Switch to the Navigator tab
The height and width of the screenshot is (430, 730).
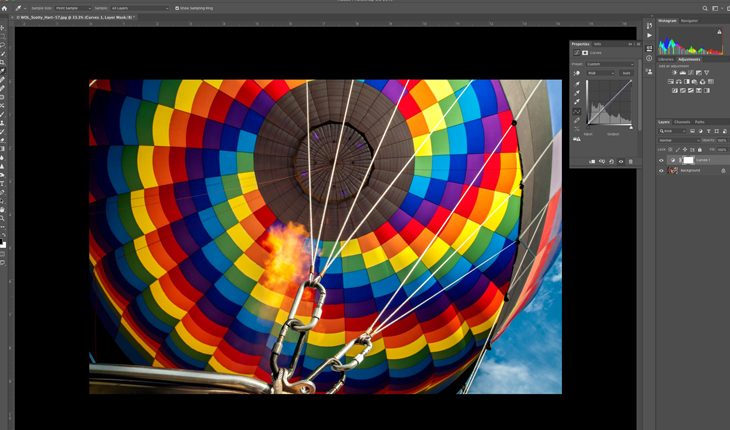[x=689, y=20]
